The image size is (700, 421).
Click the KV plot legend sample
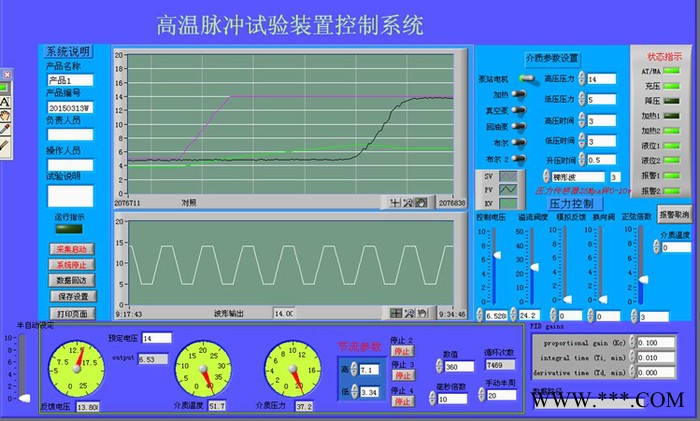(x=508, y=203)
